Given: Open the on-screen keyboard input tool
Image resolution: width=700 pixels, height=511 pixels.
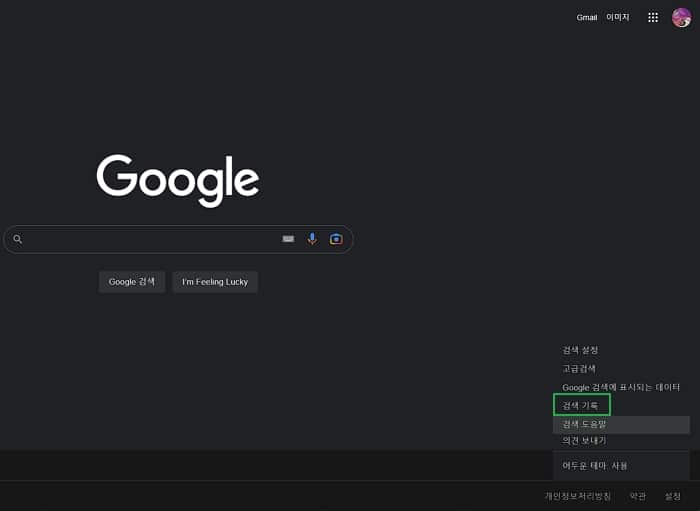Looking at the screenshot, I should point(288,239).
